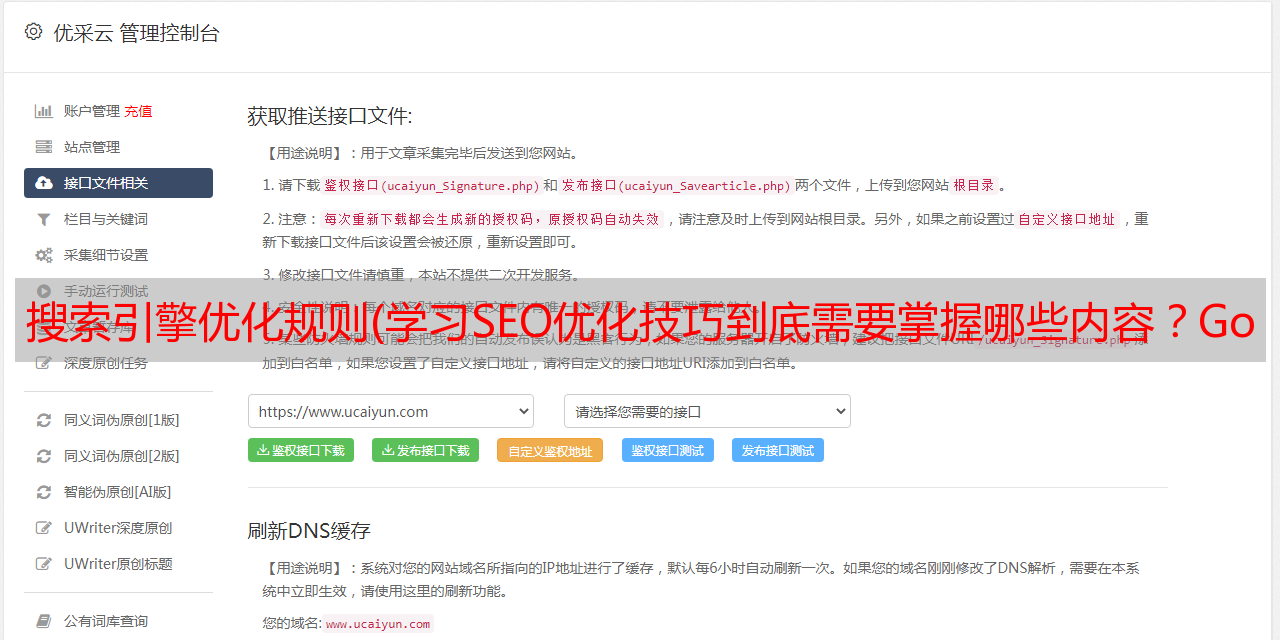The width and height of the screenshot is (1280, 640).
Task: Click the book icon for 公有词库查询
Action: 44,621
